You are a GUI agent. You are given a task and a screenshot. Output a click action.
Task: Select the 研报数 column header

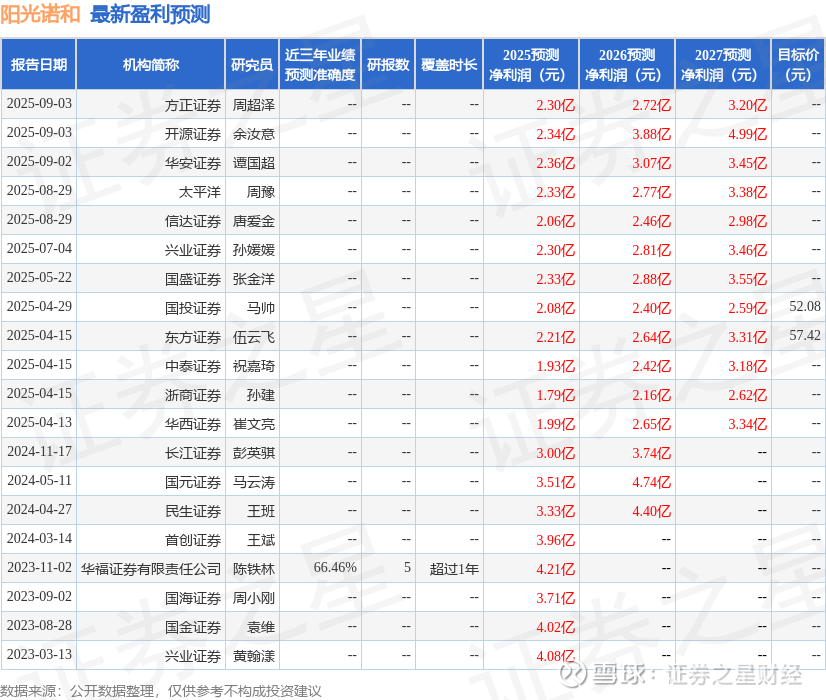coord(388,64)
